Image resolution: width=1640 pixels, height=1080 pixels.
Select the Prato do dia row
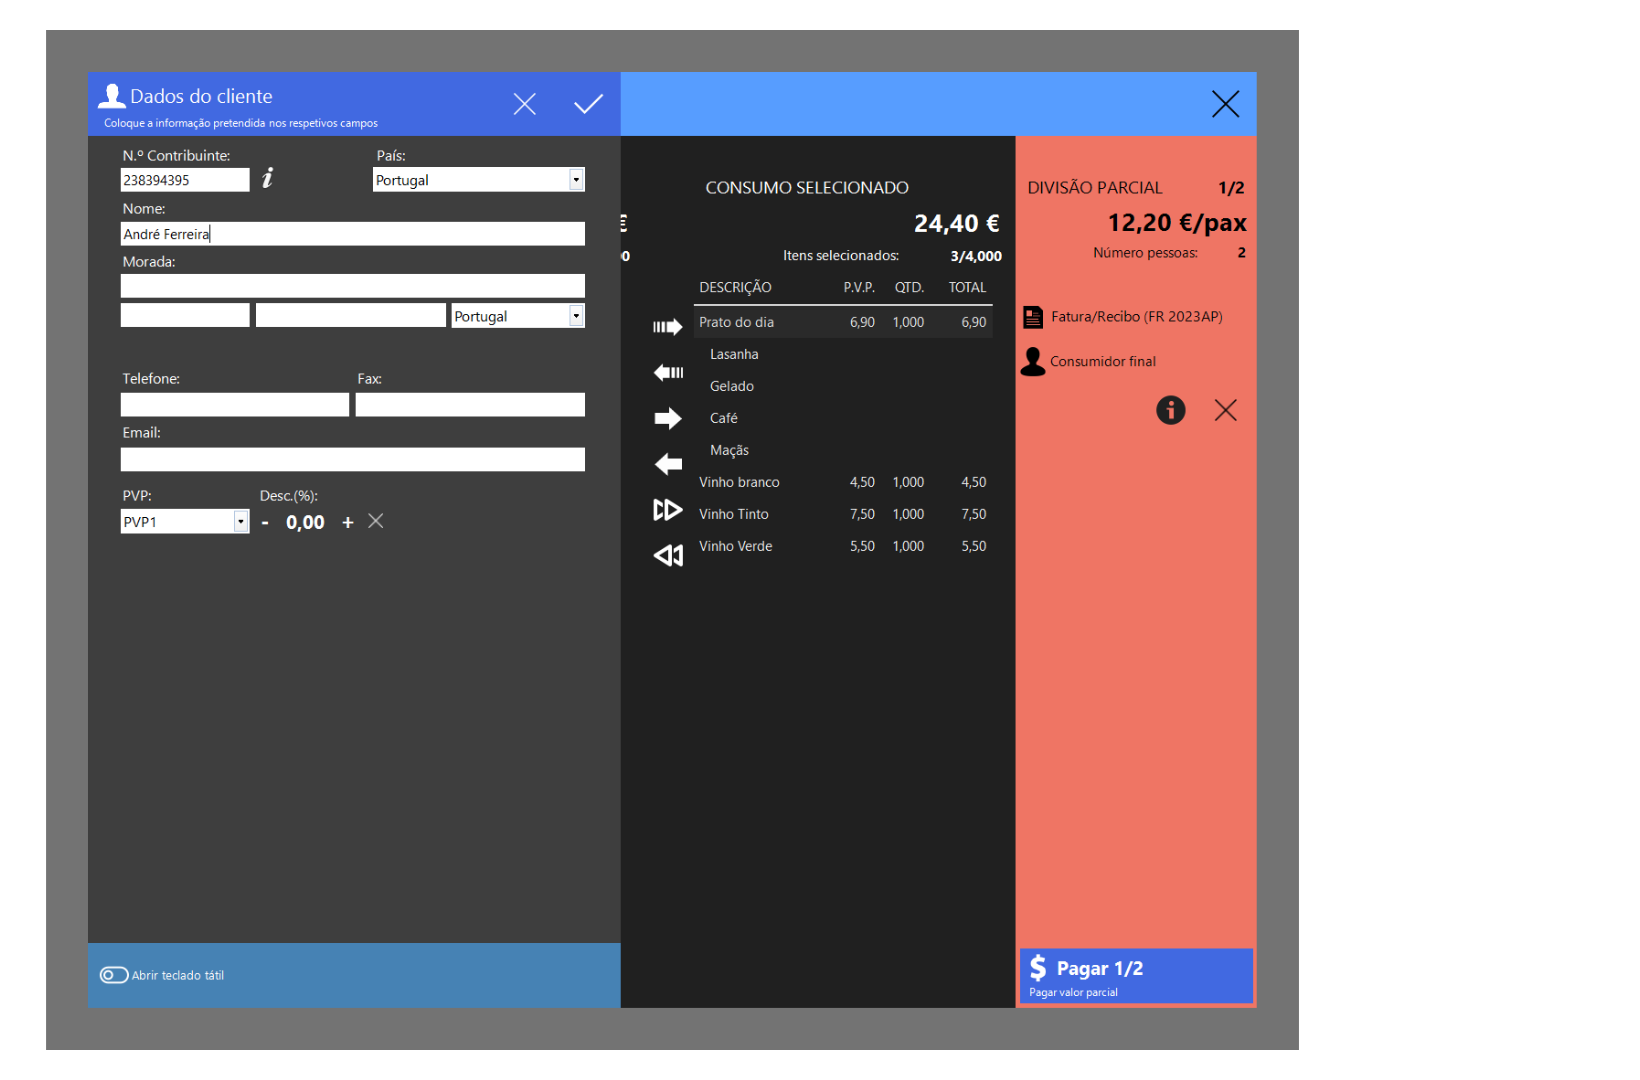click(x=842, y=322)
